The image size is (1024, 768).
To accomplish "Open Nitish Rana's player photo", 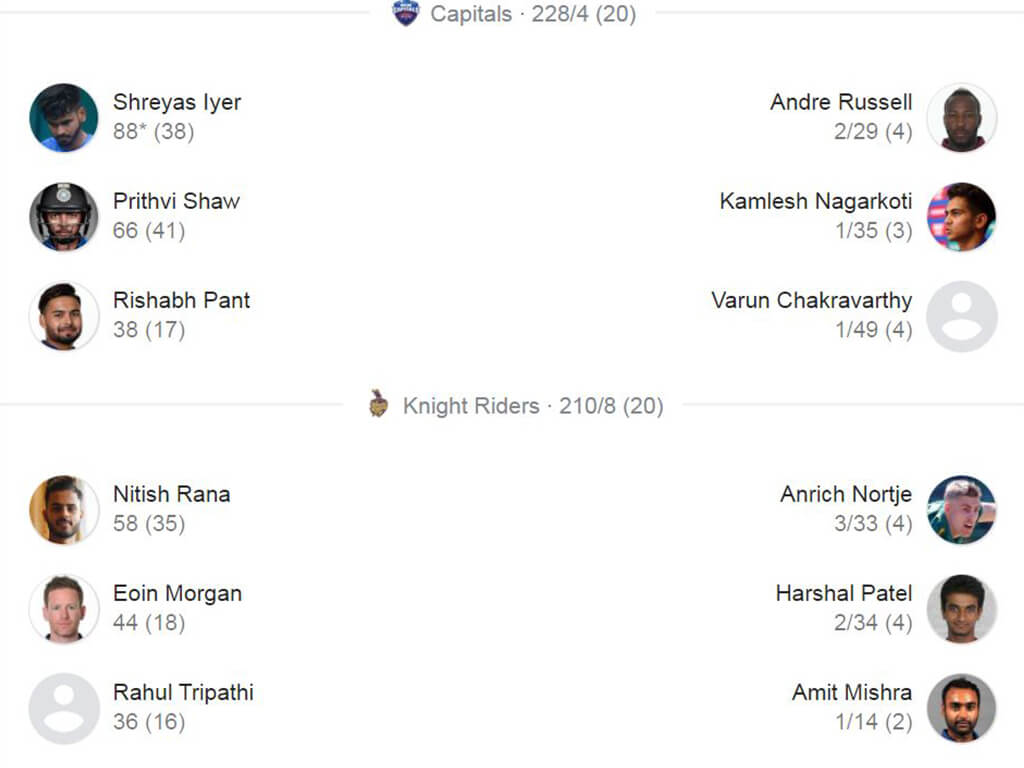I will coord(64,509).
